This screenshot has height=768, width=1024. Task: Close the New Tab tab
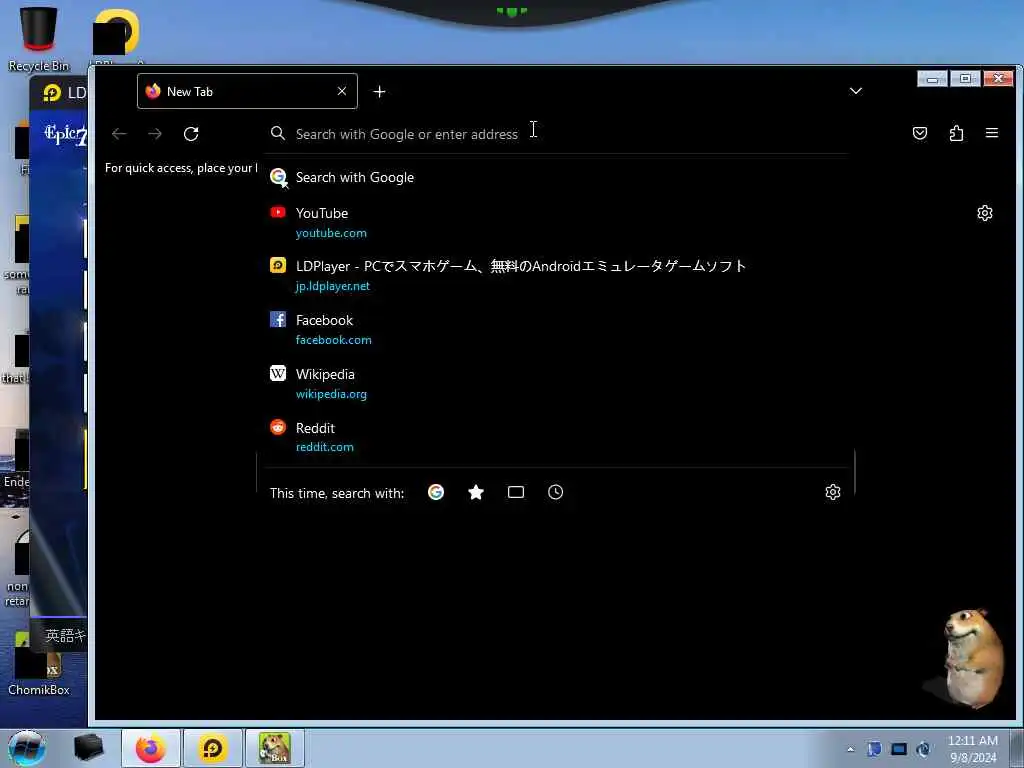(342, 91)
